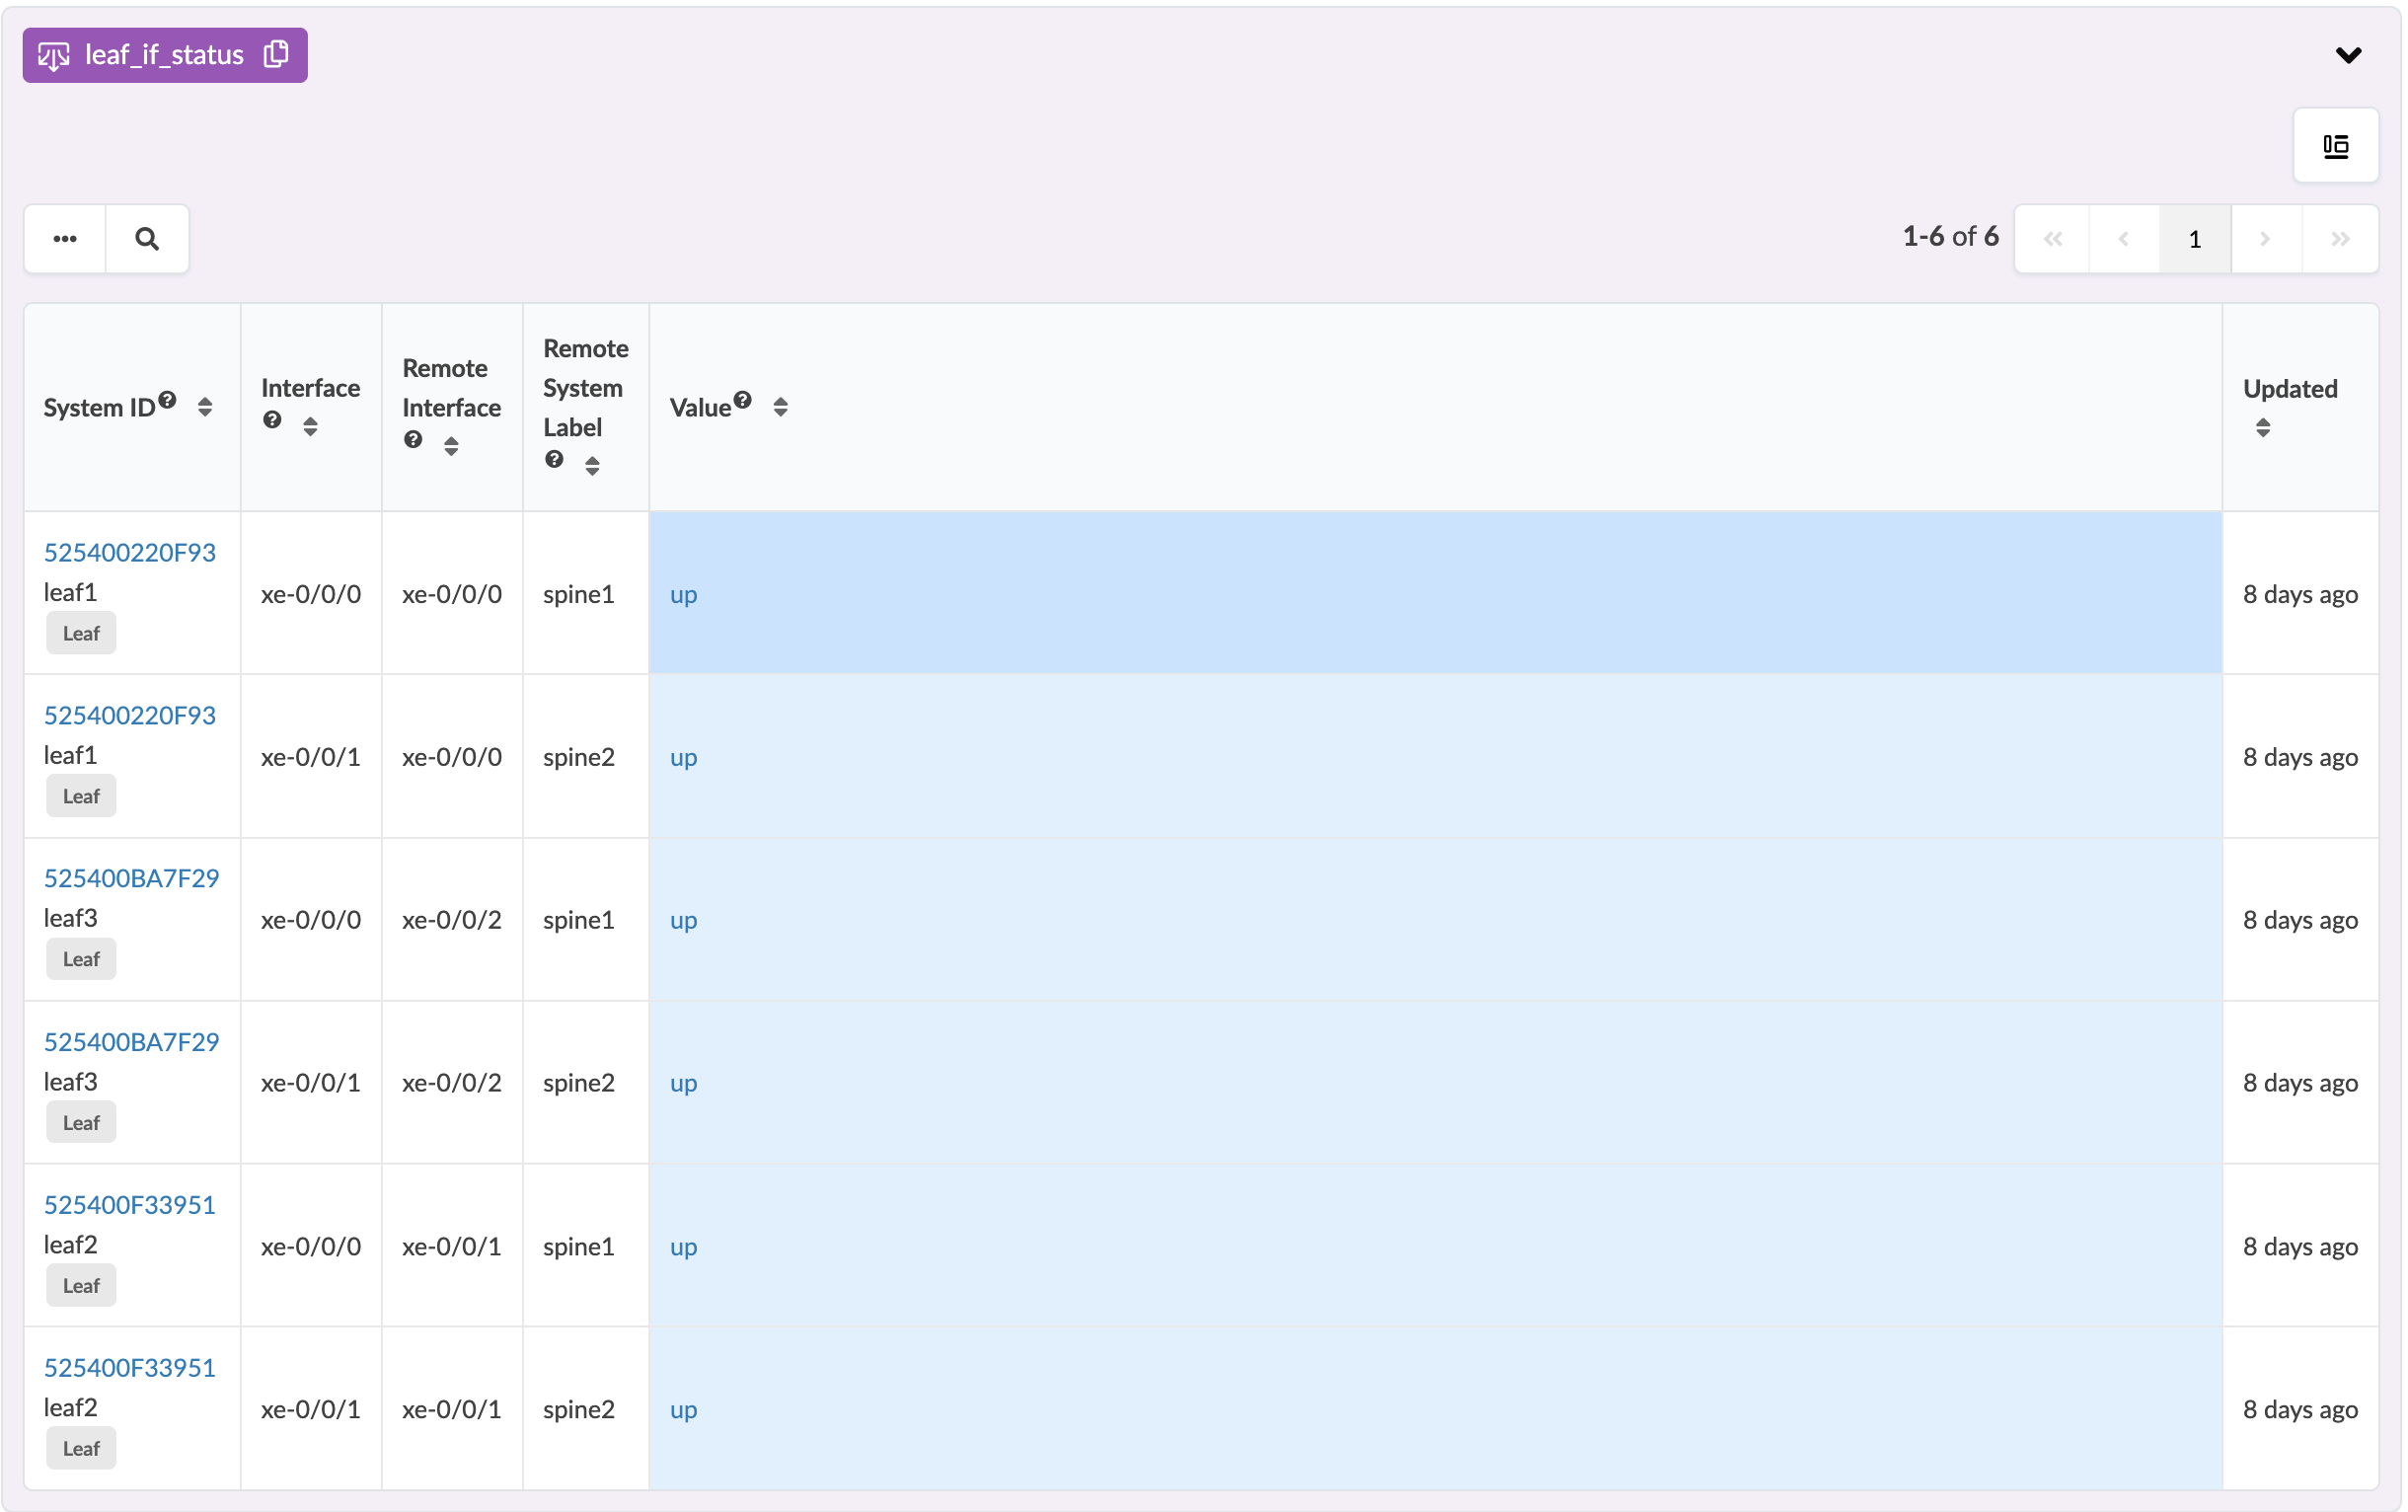2408x1512 pixels.
Task: Sort the table by Updated column
Action: pos(2263,428)
